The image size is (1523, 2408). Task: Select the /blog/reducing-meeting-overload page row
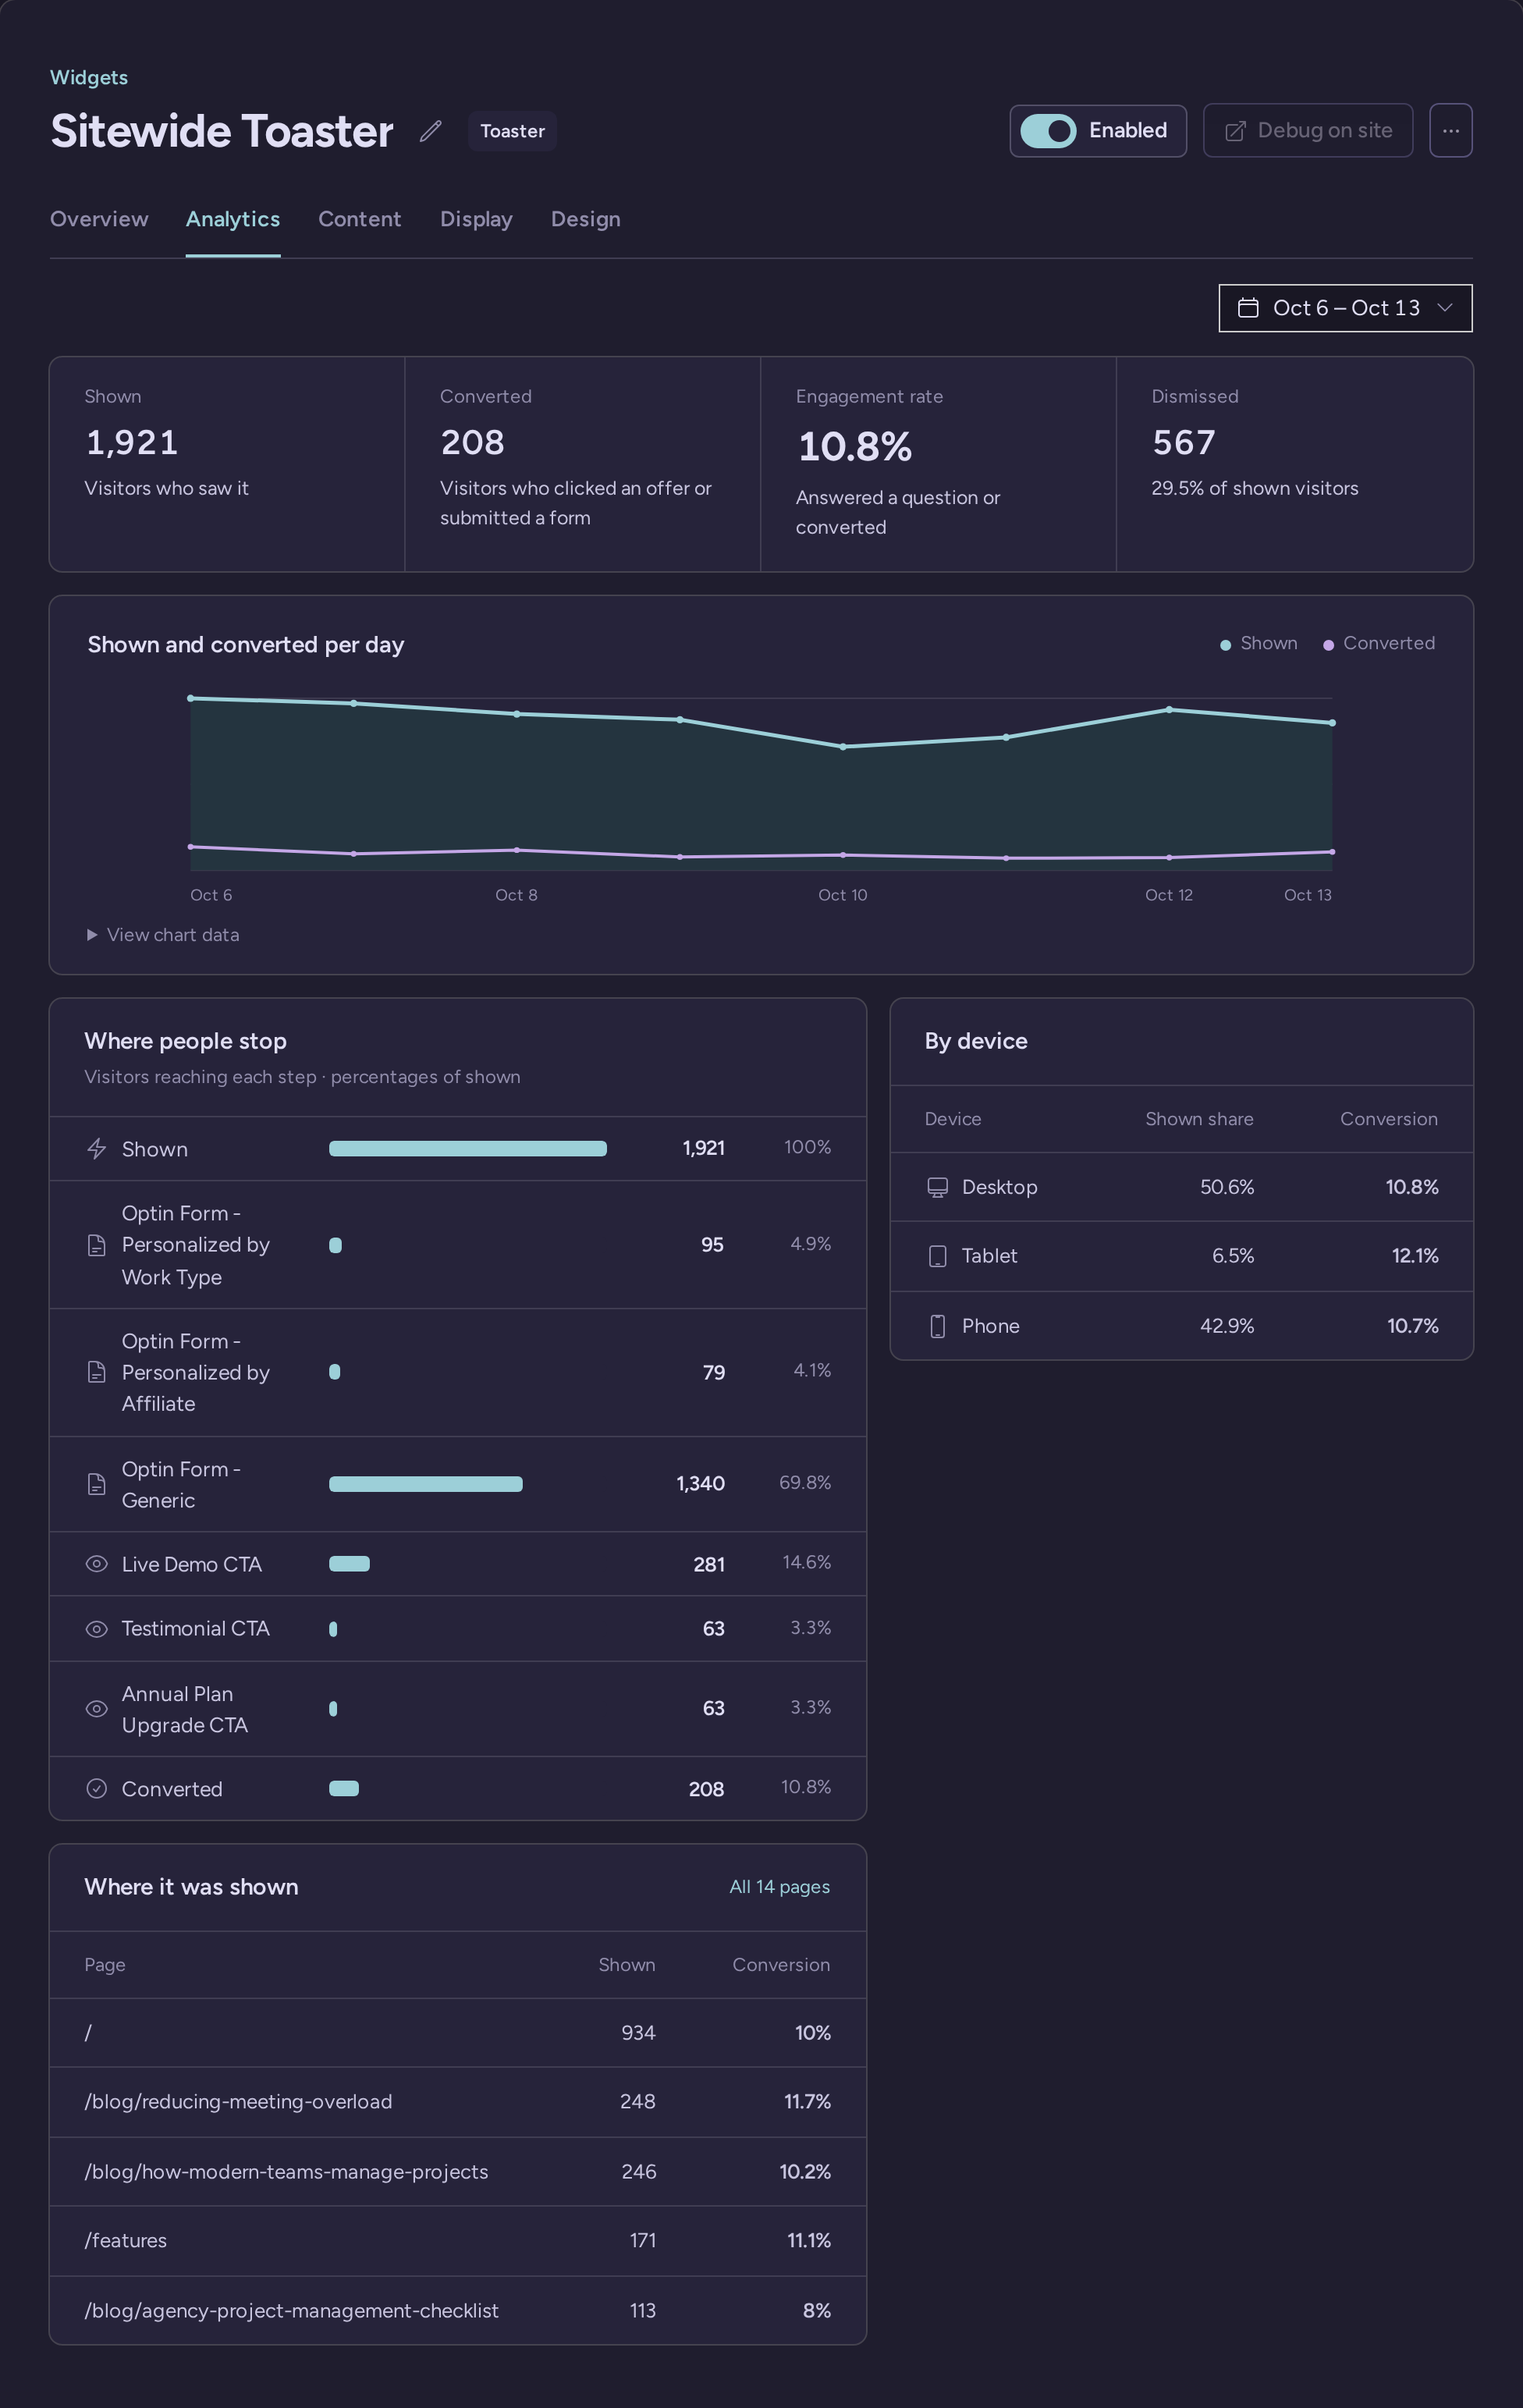point(458,2102)
